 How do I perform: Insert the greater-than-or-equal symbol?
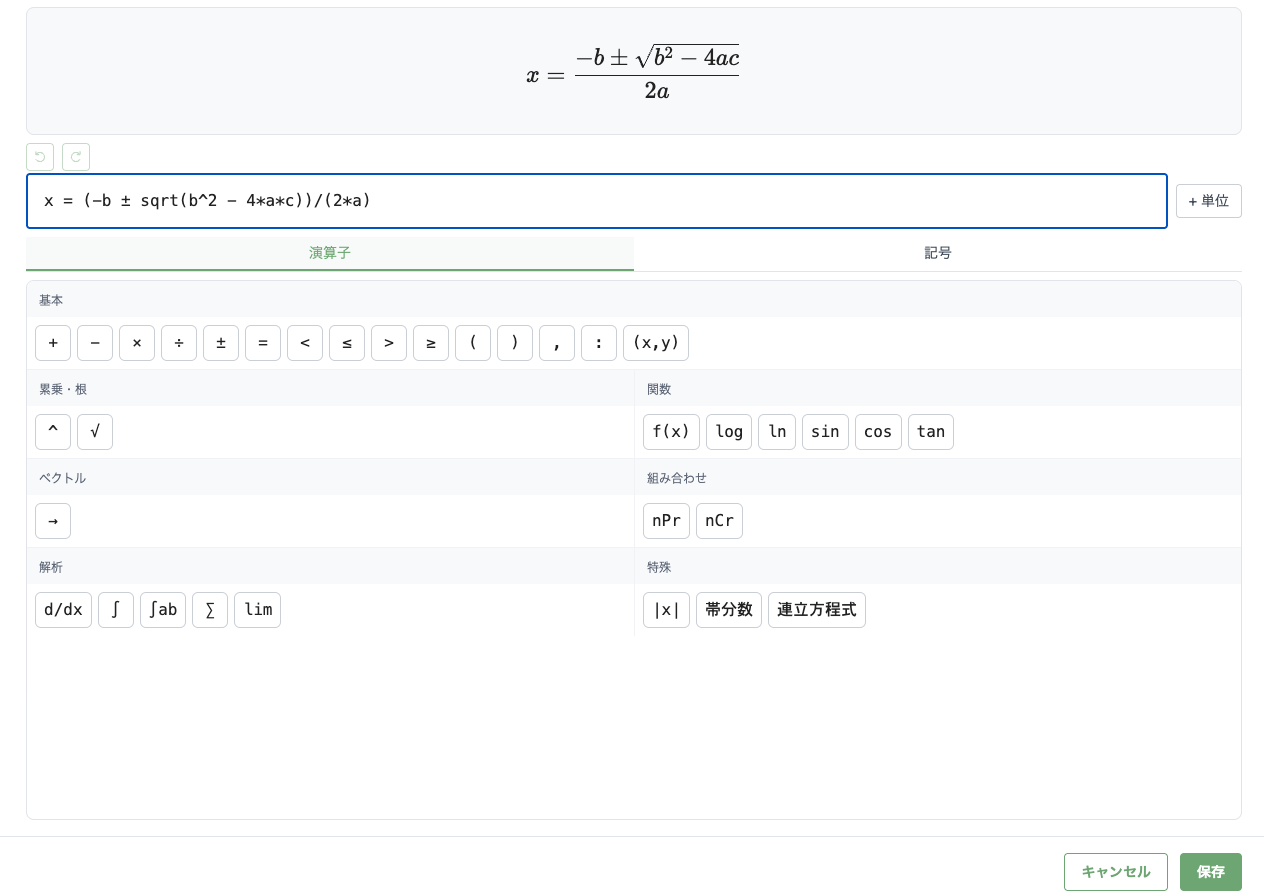[431, 343]
